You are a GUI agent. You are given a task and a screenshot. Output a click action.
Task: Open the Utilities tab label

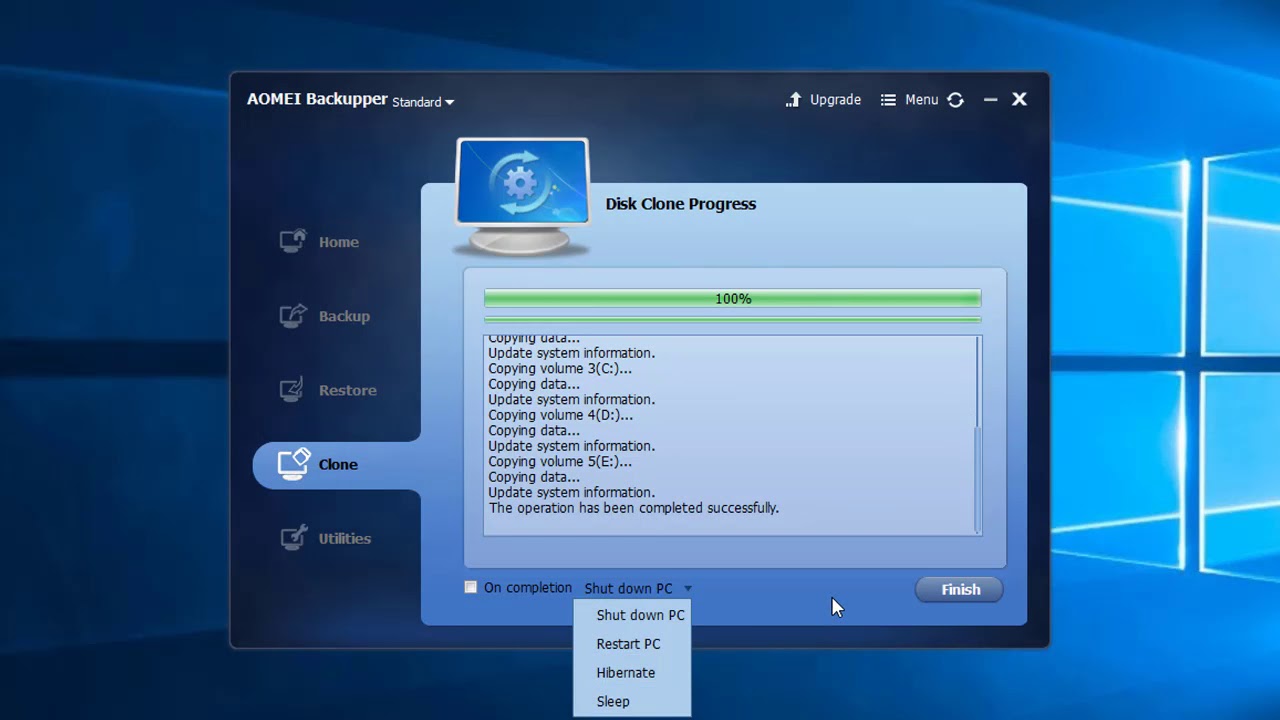click(345, 538)
